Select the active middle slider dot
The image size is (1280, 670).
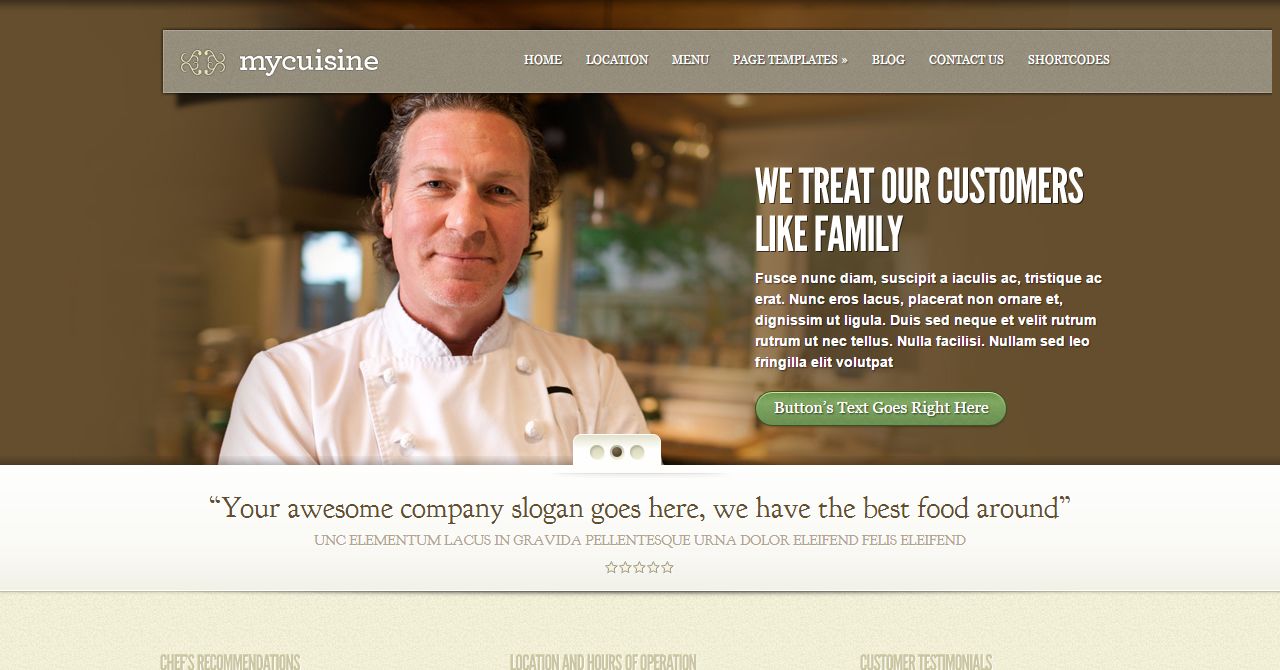tap(617, 452)
